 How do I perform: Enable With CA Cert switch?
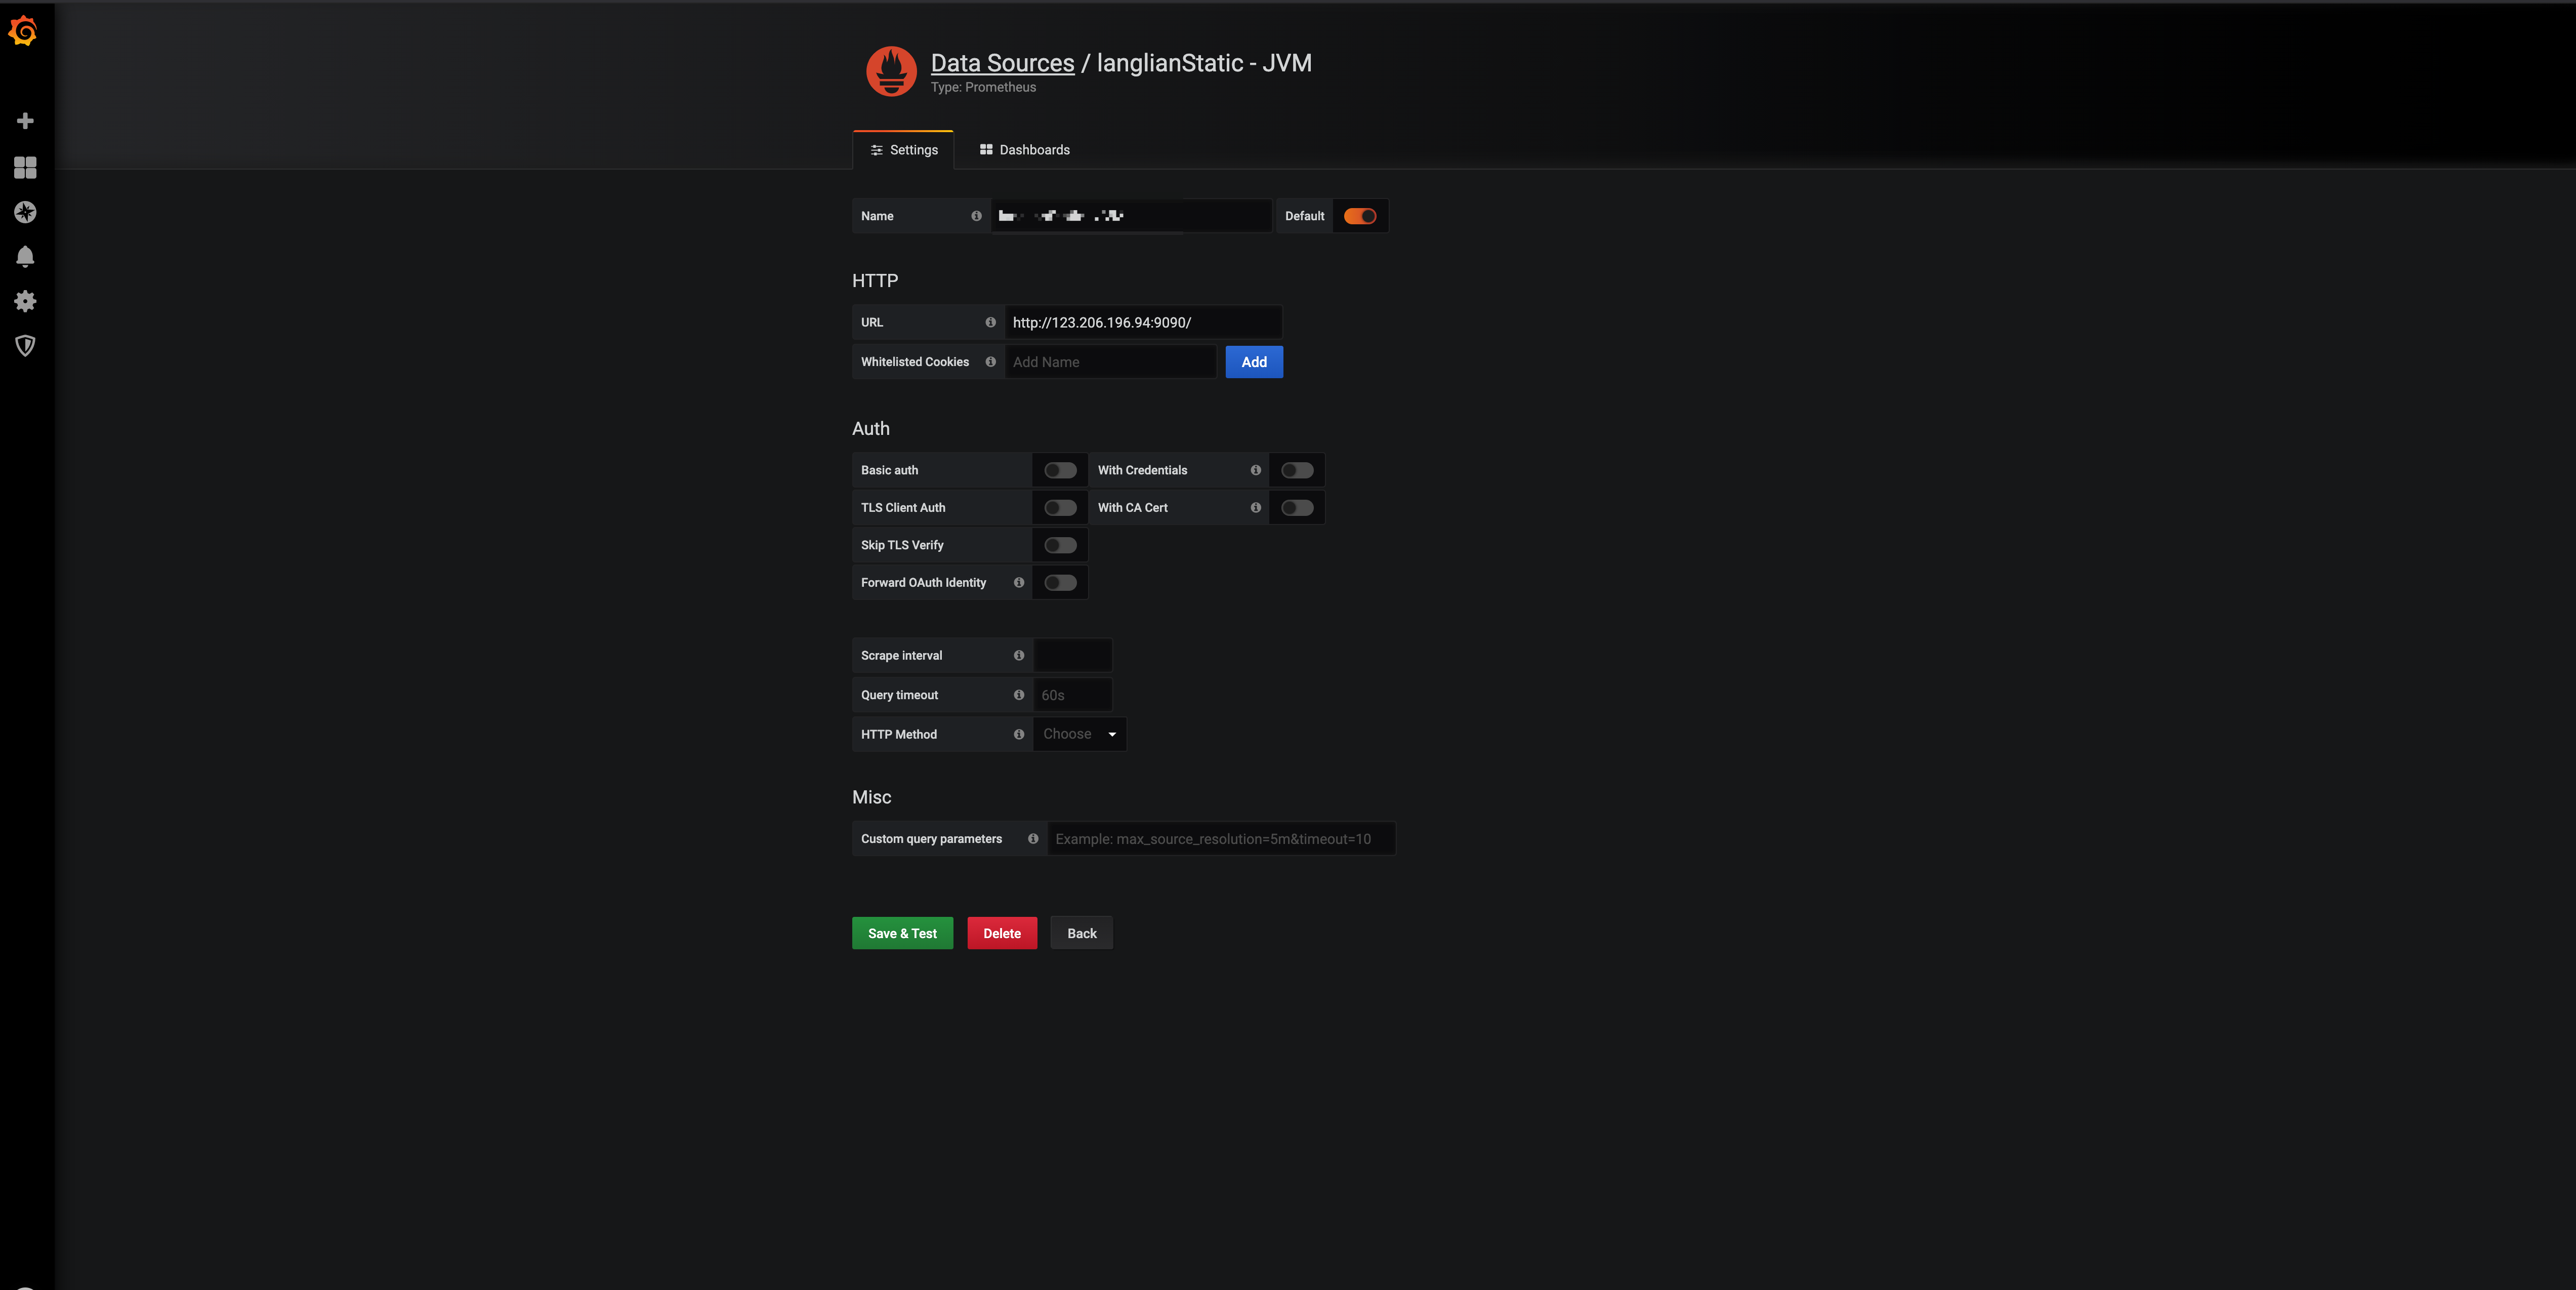pos(1297,508)
